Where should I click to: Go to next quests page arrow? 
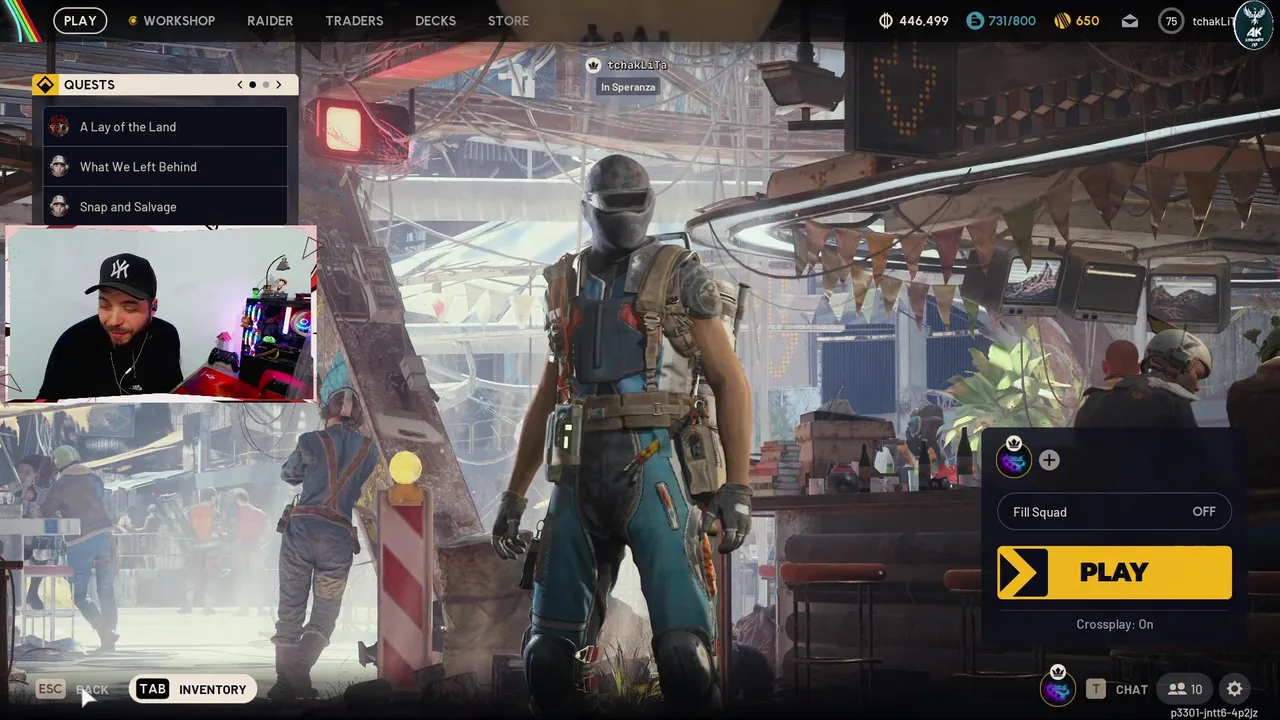pos(278,85)
